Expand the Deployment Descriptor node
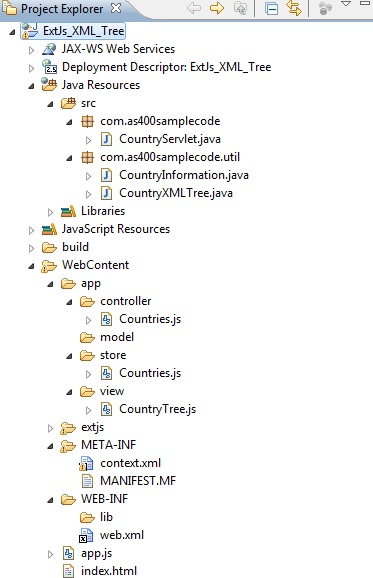Screen dimensions: 373x578 32,68
